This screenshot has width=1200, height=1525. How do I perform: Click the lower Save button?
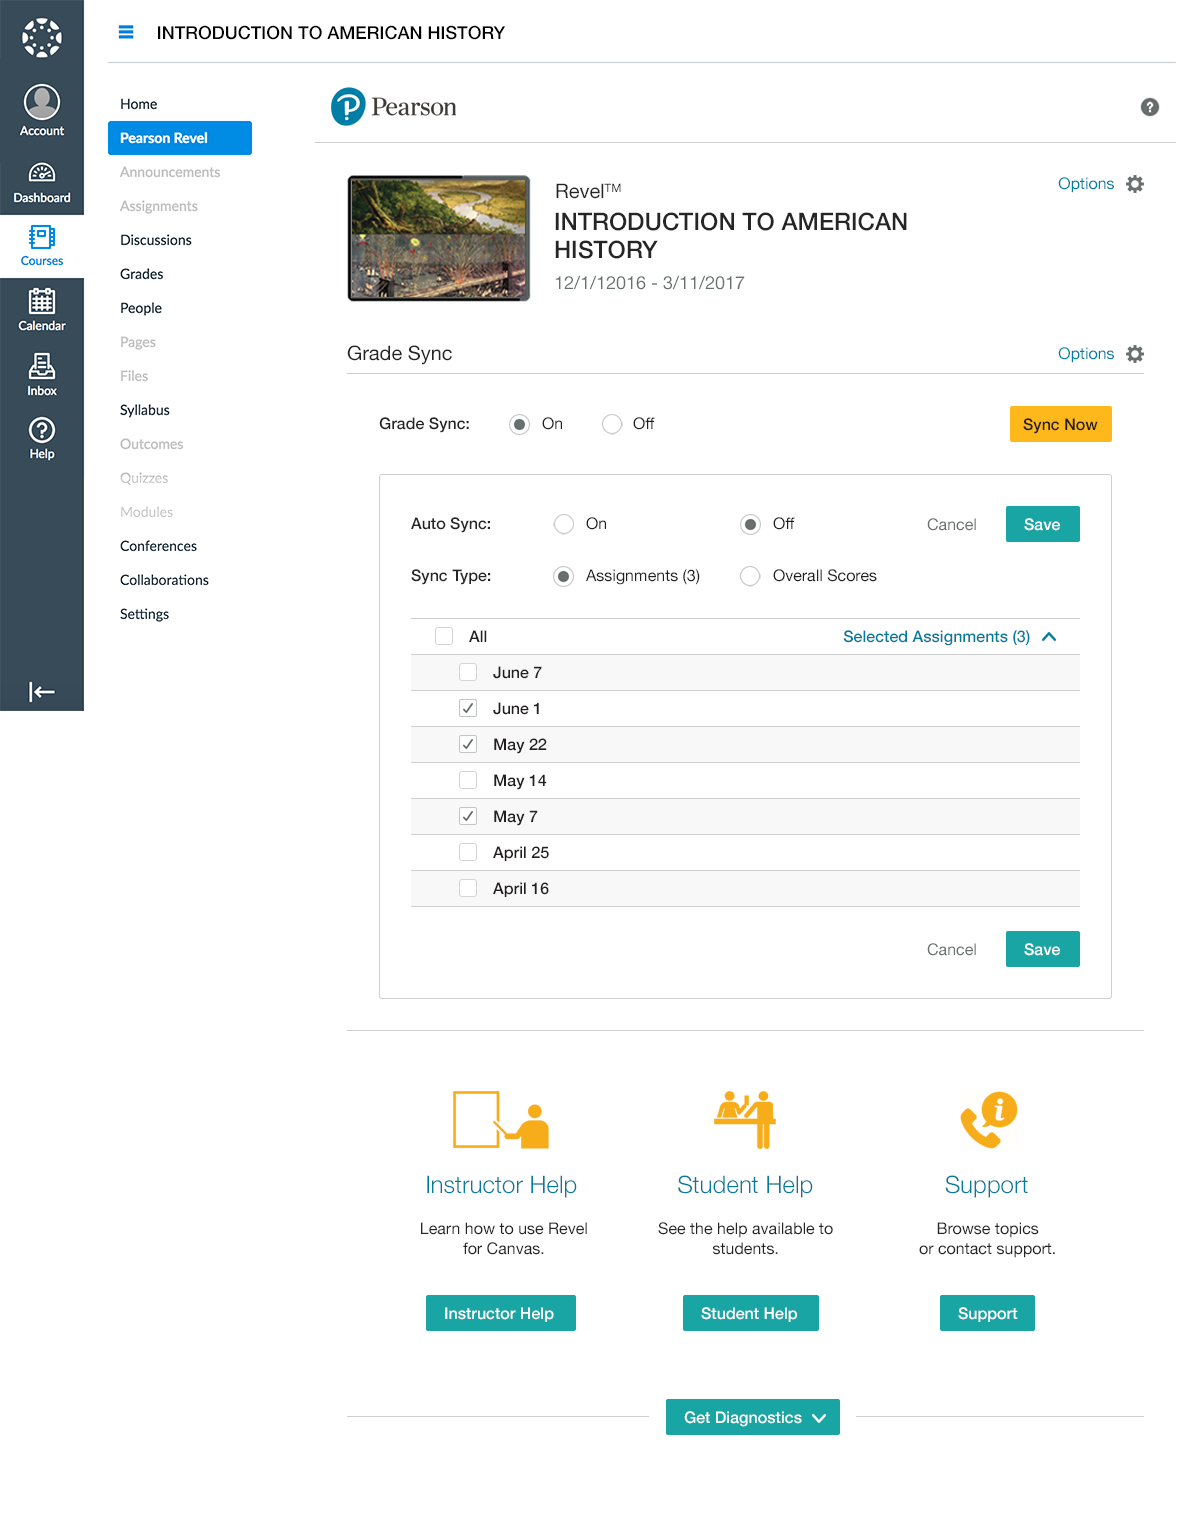tap(1042, 949)
